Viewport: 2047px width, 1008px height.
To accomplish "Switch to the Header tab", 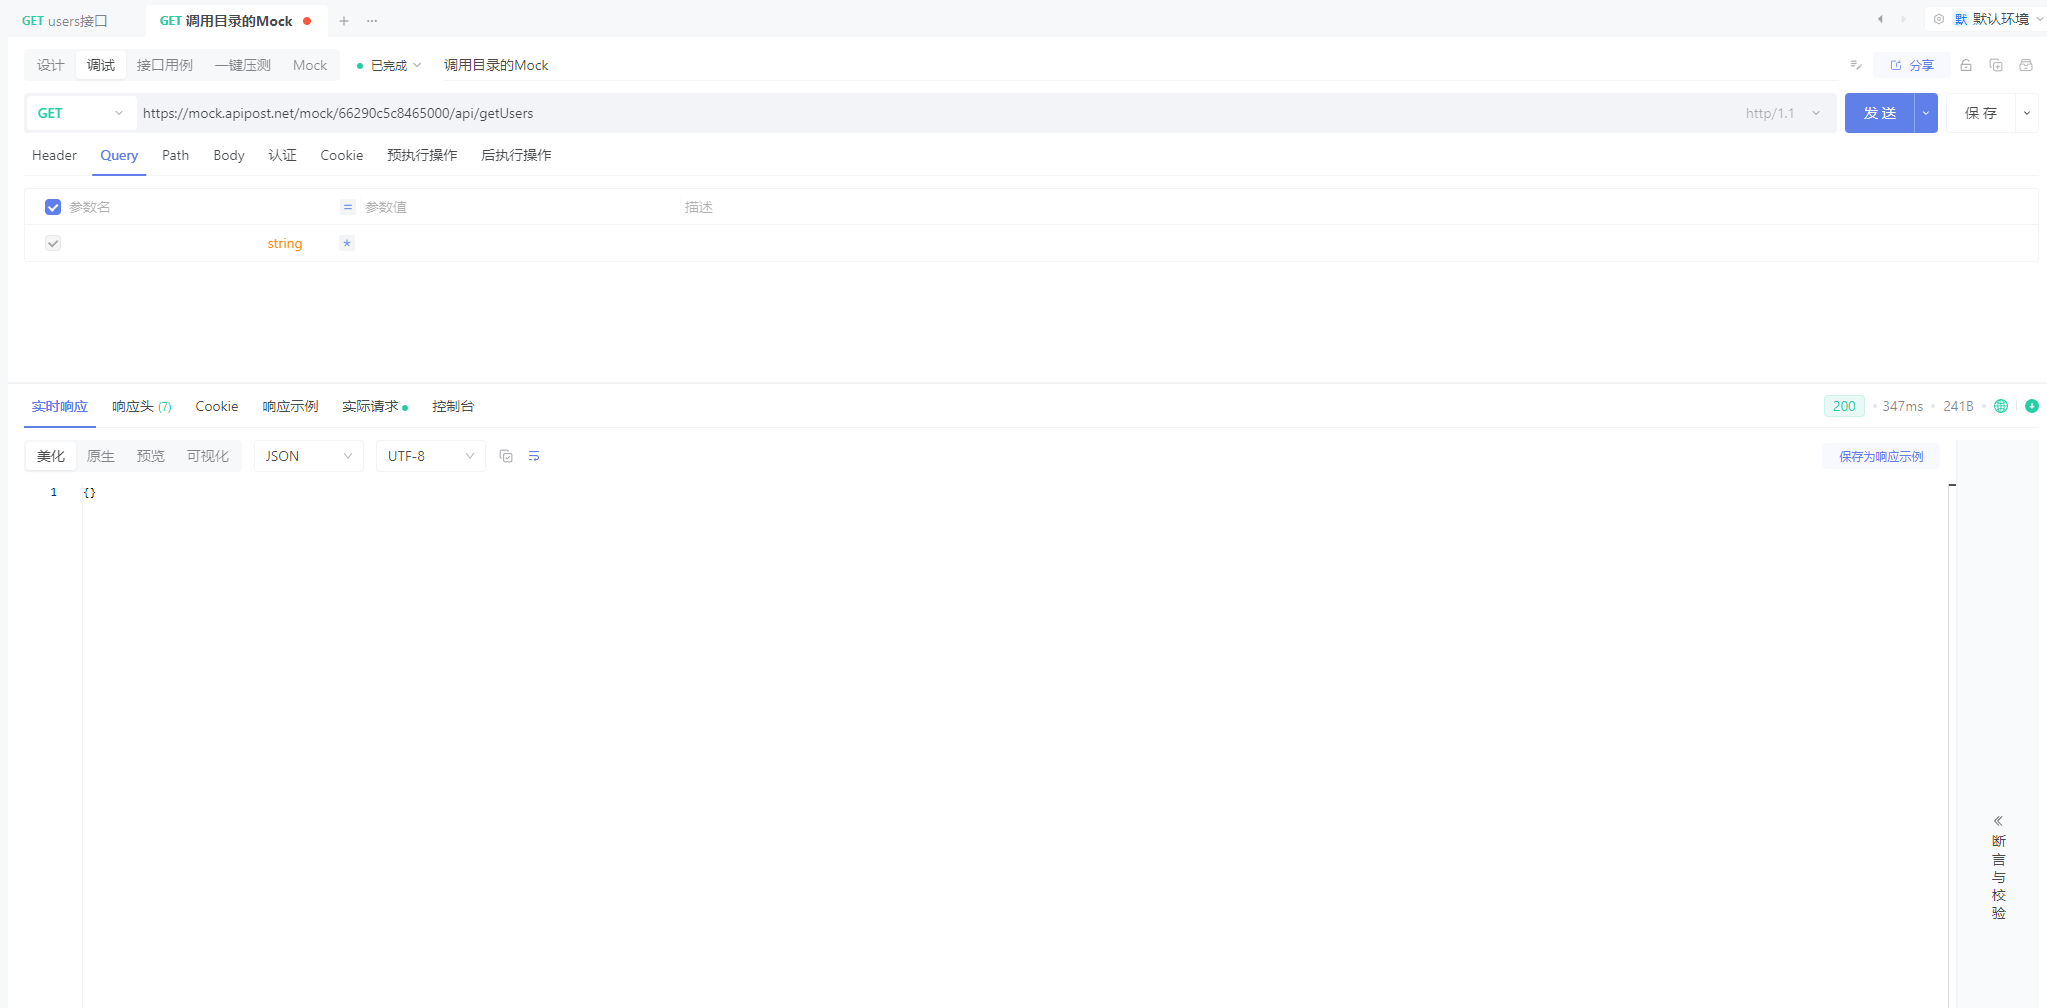I will (x=54, y=155).
